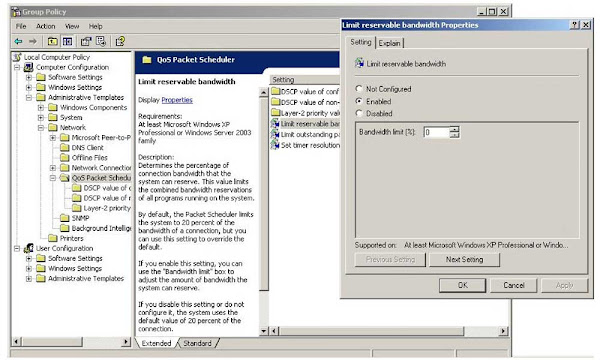Click the Back arrow toolbar icon
The width and height of the screenshot is (600, 360).
click(18, 41)
